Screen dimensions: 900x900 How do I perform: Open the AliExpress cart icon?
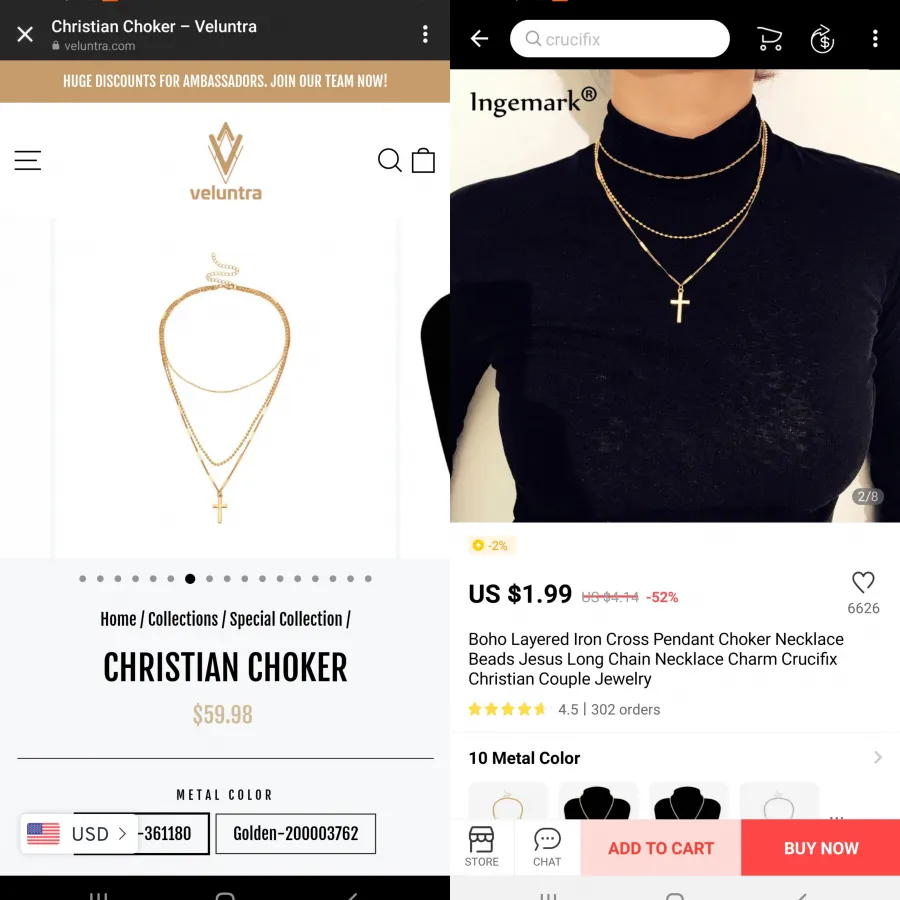coord(770,39)
